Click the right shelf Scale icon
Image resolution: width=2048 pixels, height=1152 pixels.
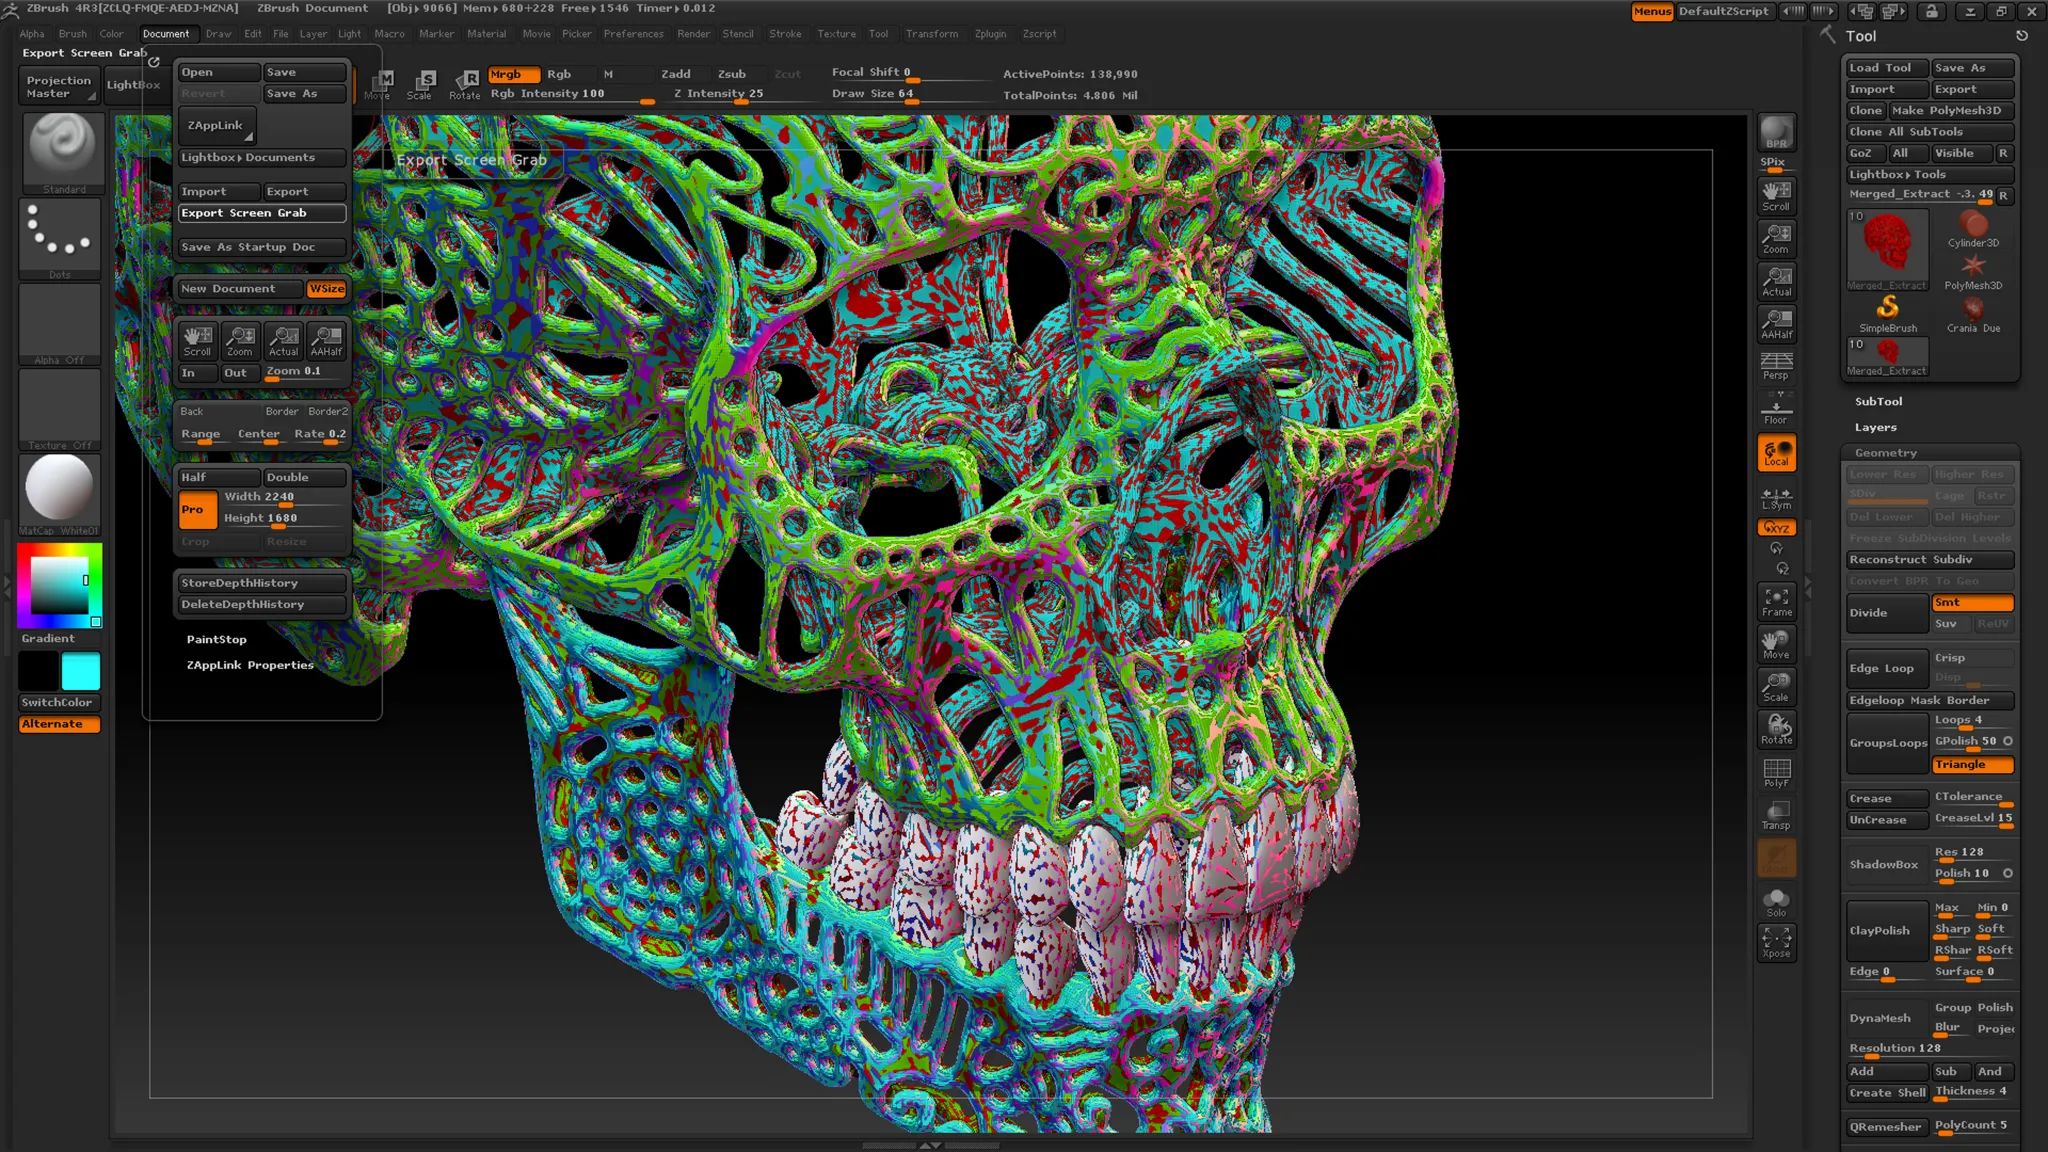[x=1776, y=687]
